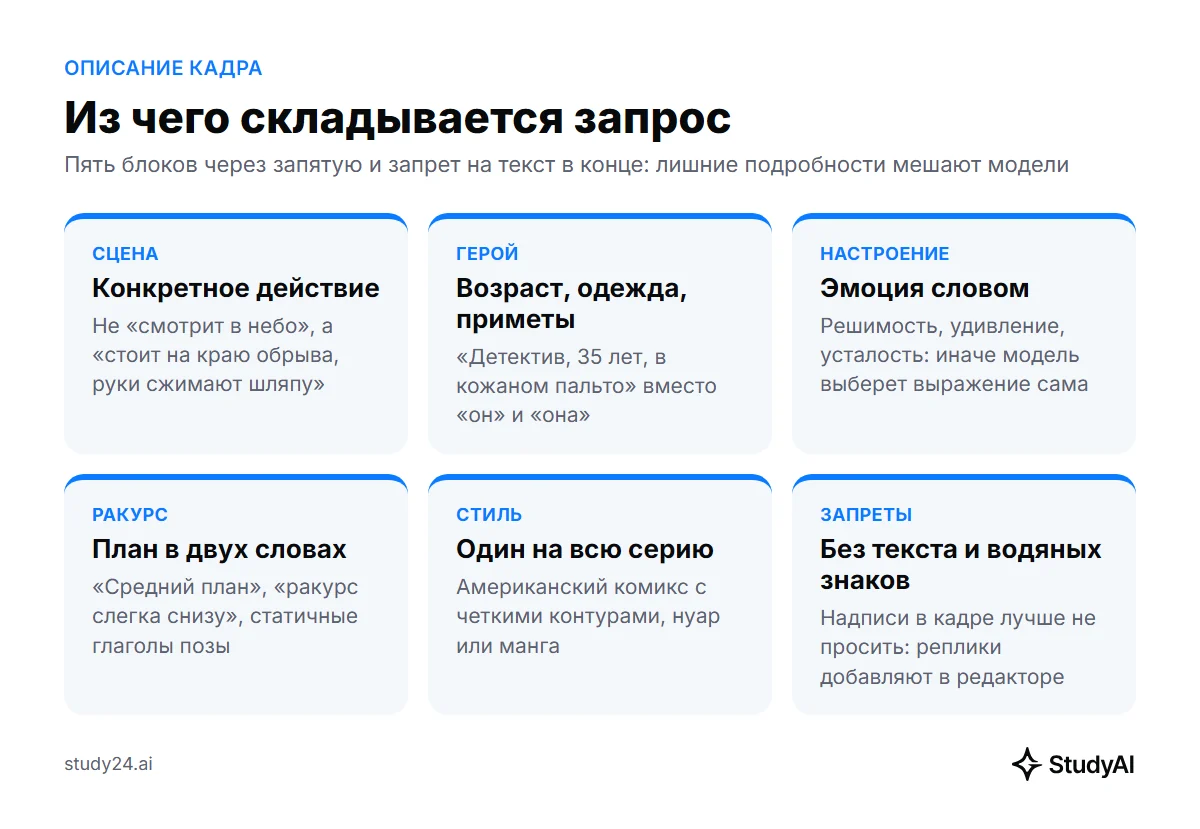Click the «ГЕРОЙ» card label
The width and height of the screenshot is (1200, 829).
click(x=487, y=254)
